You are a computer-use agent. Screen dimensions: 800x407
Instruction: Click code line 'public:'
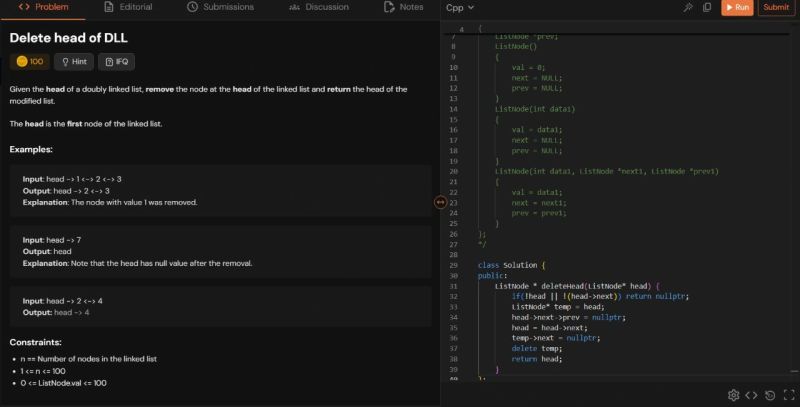(x=492, y=275)
